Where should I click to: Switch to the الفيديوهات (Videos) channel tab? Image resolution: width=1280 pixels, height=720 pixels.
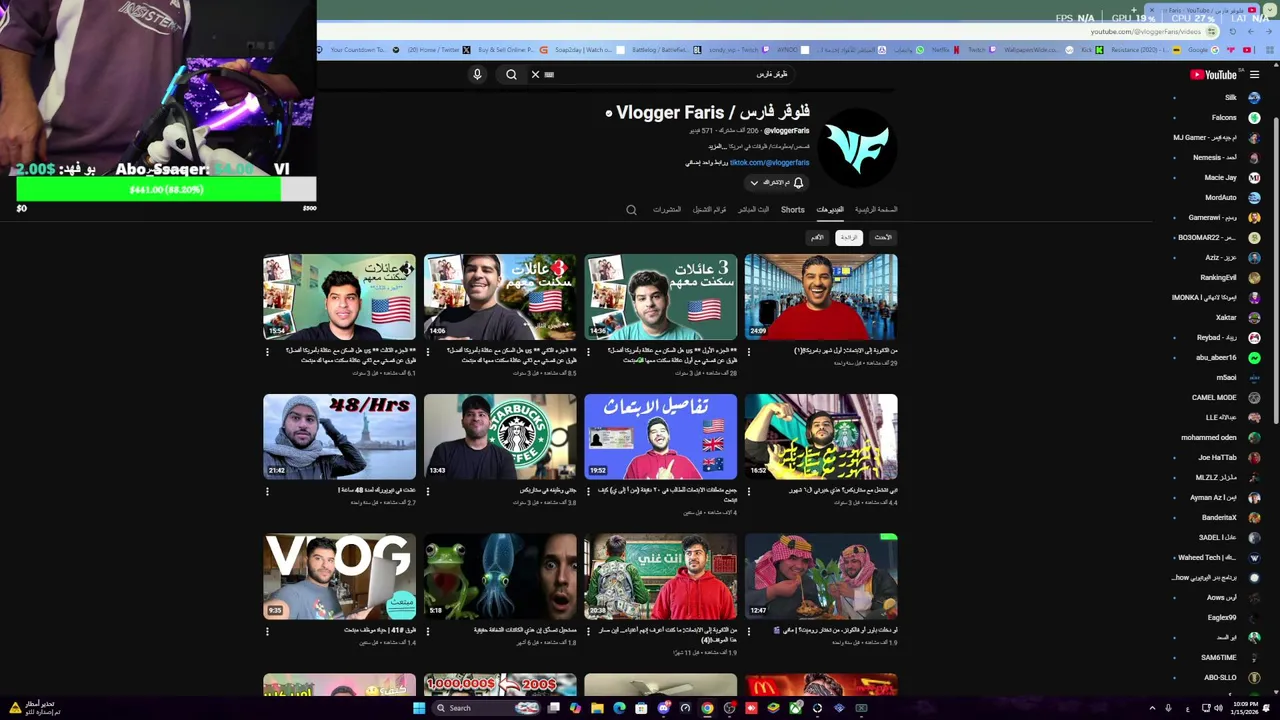[x=830, y=210]
